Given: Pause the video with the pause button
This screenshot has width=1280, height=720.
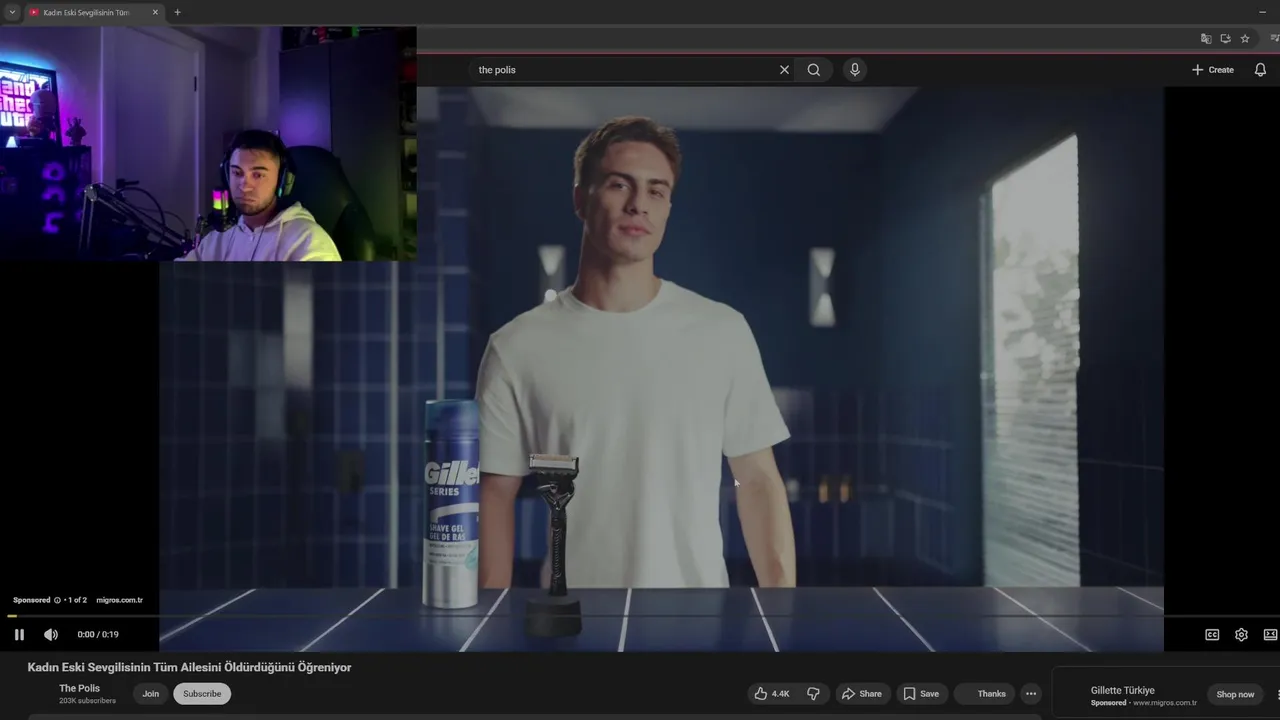Looking at the screenshot, I should tap(19, 634).
